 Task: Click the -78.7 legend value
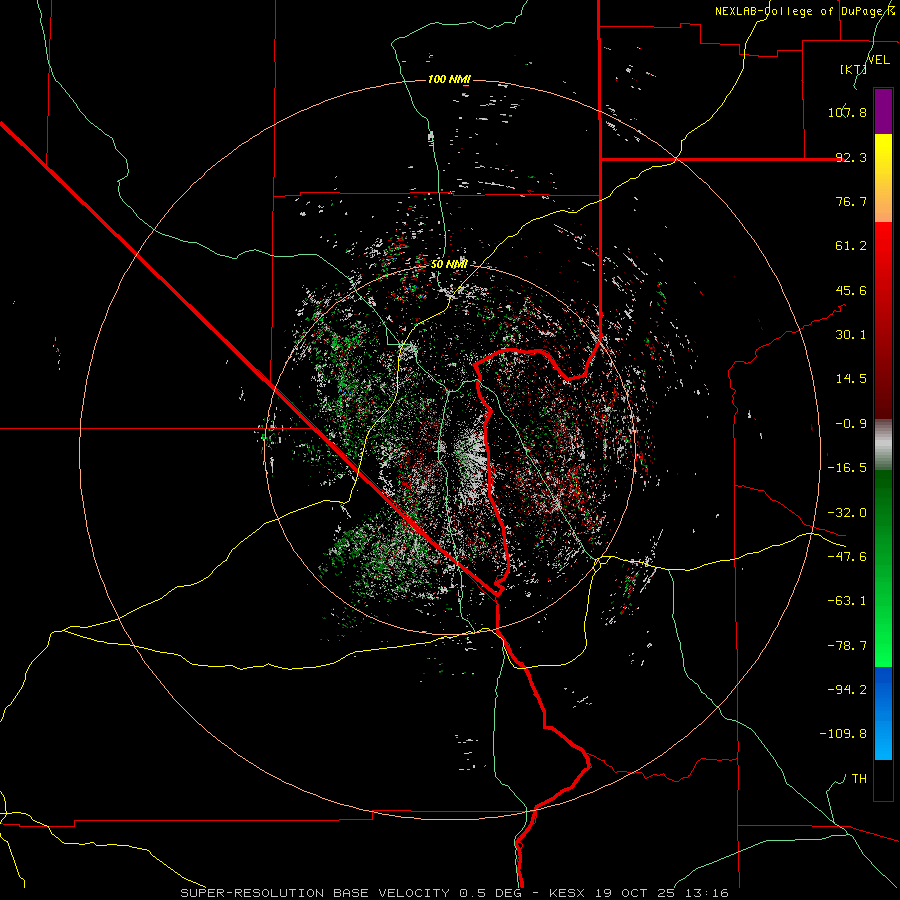847,646
